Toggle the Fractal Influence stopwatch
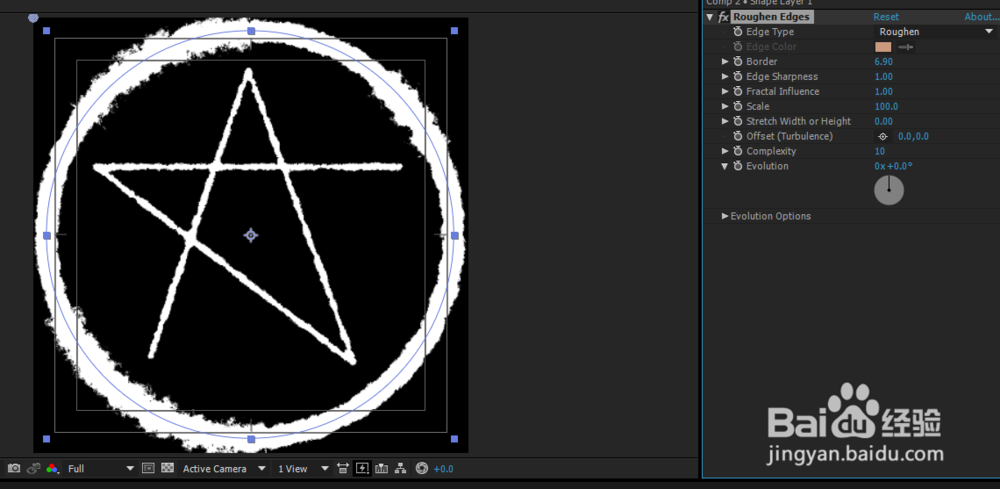Viewport: 1000px width, 489px height. [737, 91]
